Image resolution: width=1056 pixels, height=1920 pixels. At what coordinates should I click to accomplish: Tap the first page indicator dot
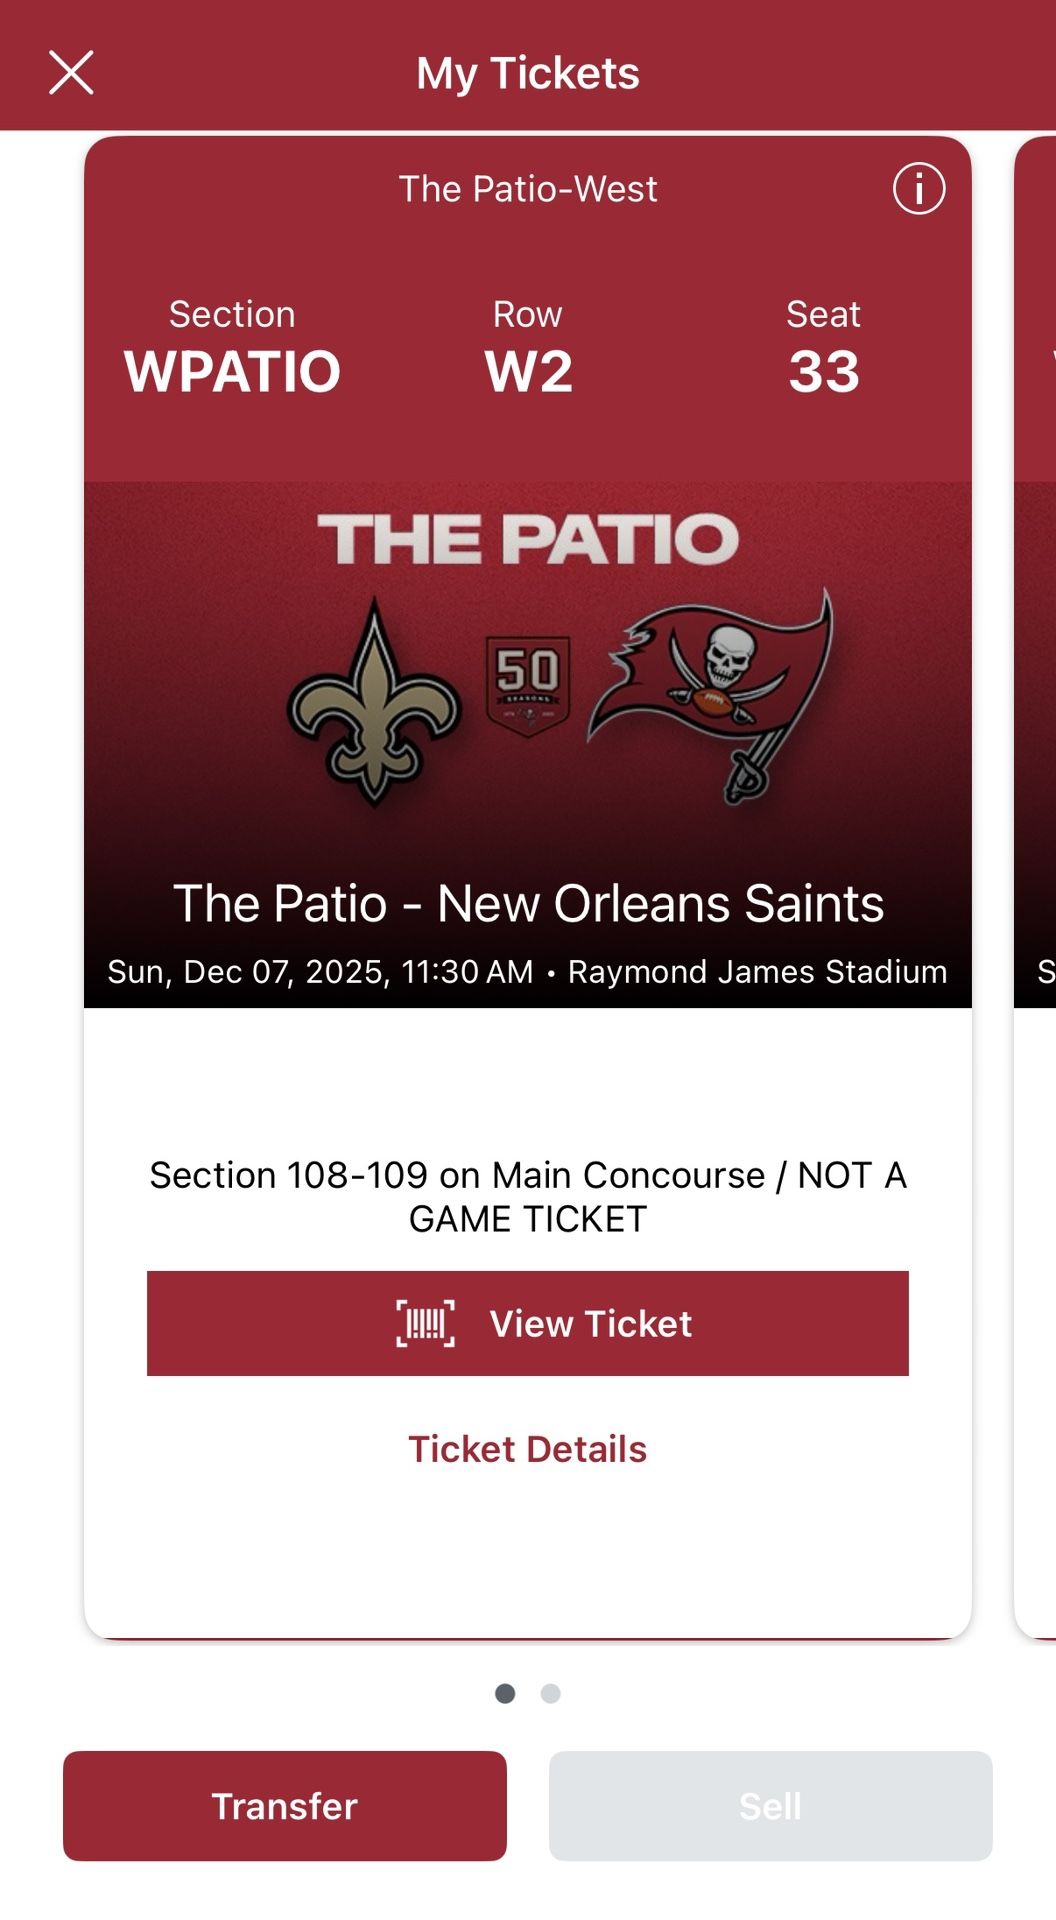(x=506, y=1694)
